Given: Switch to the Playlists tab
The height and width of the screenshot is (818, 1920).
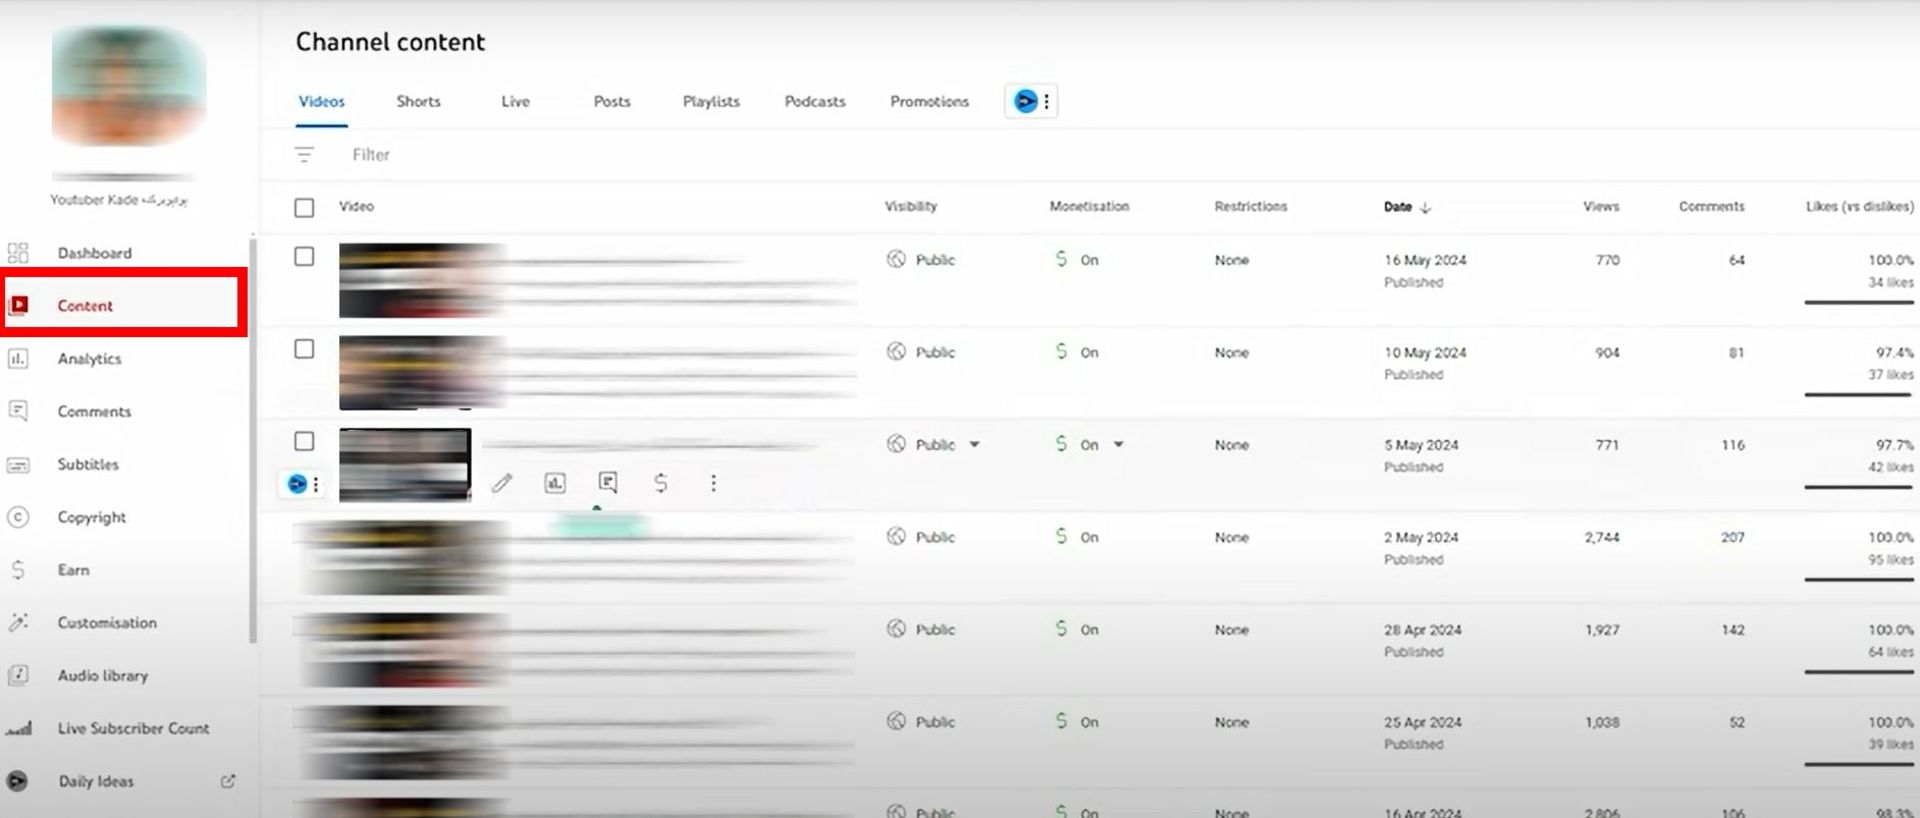Looking at the screenshot, I should pyautogui.click(x=711, y=101).
